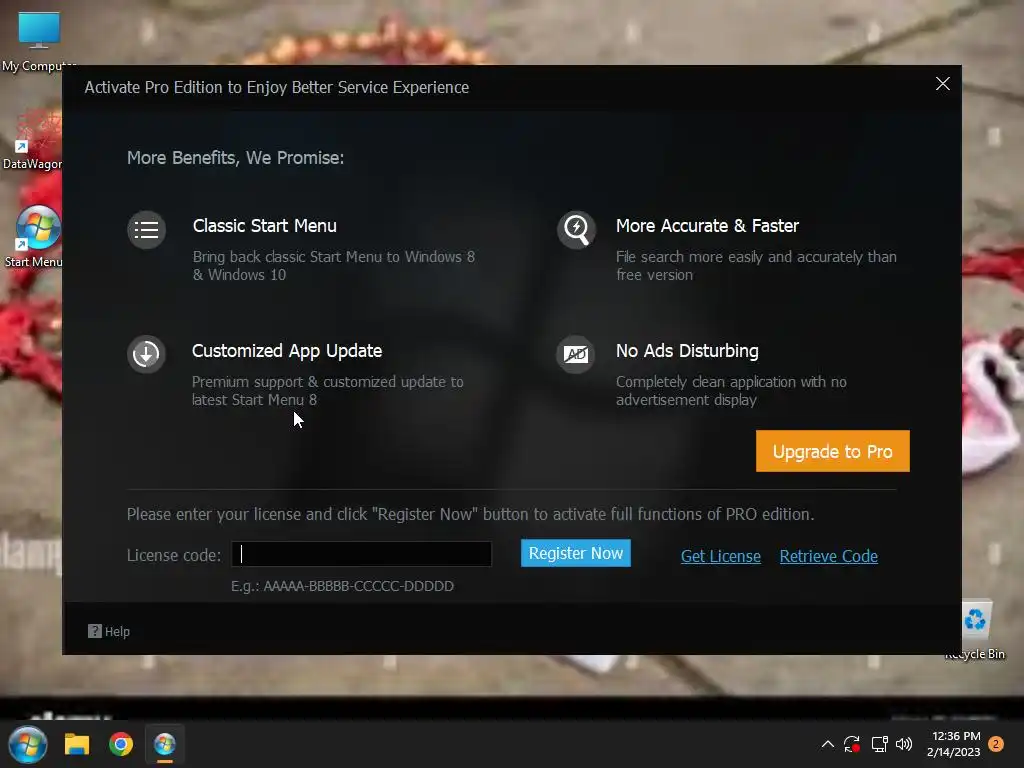Open the notification badge showing 2

coord(997,744)
